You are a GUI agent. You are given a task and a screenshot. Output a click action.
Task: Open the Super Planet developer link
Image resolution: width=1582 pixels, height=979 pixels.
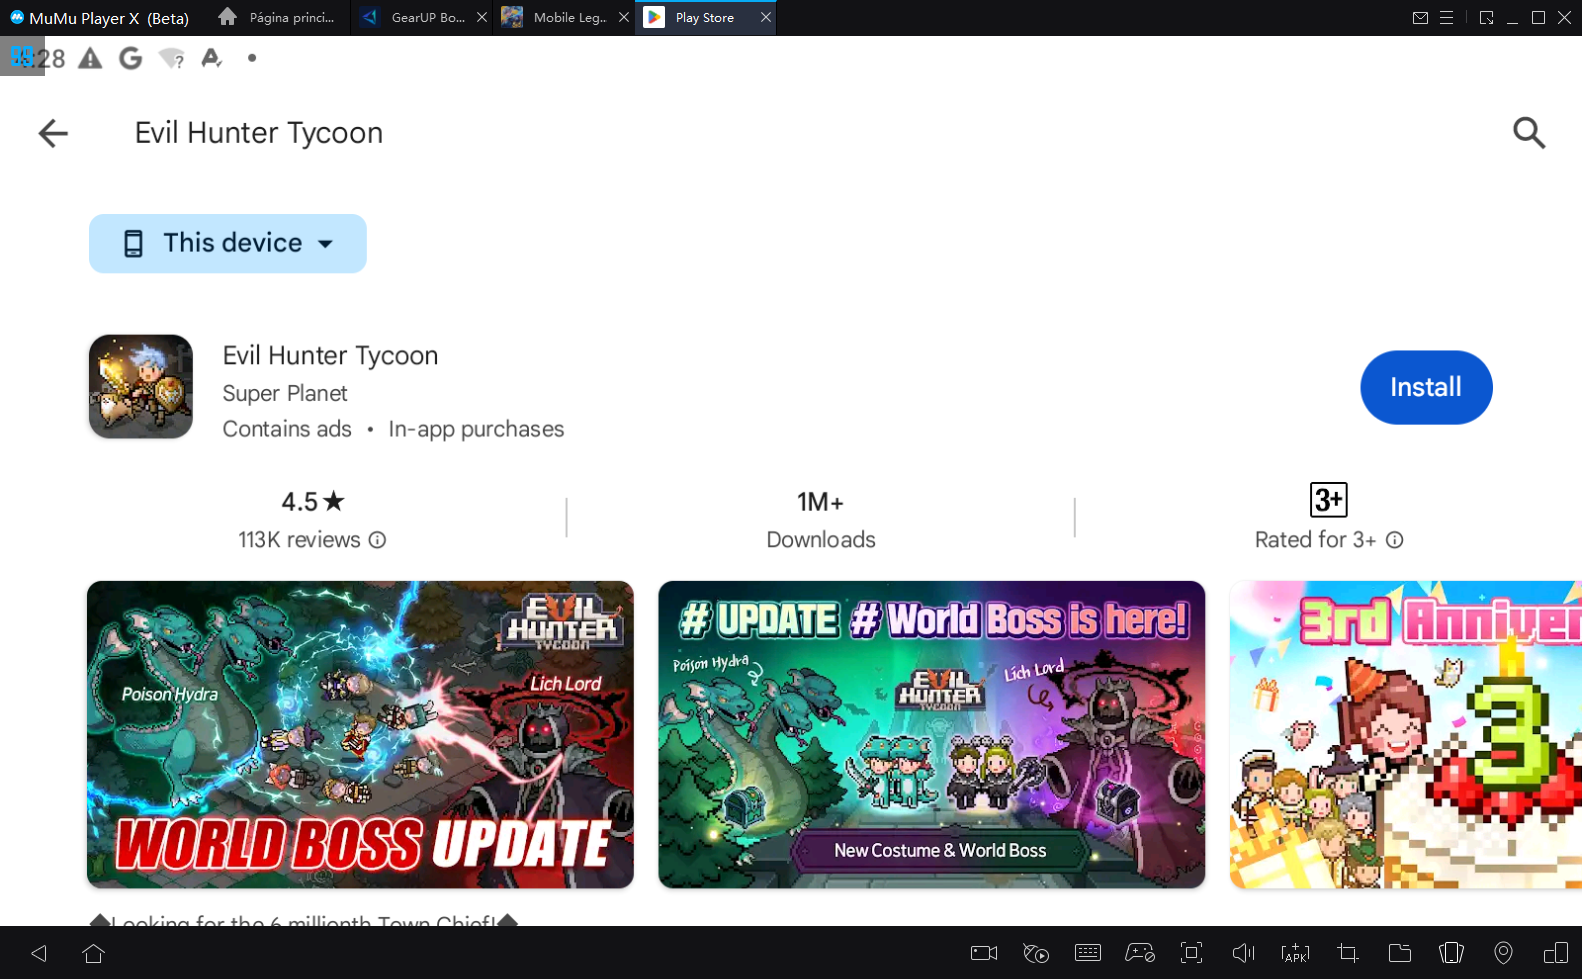point(285,393)
